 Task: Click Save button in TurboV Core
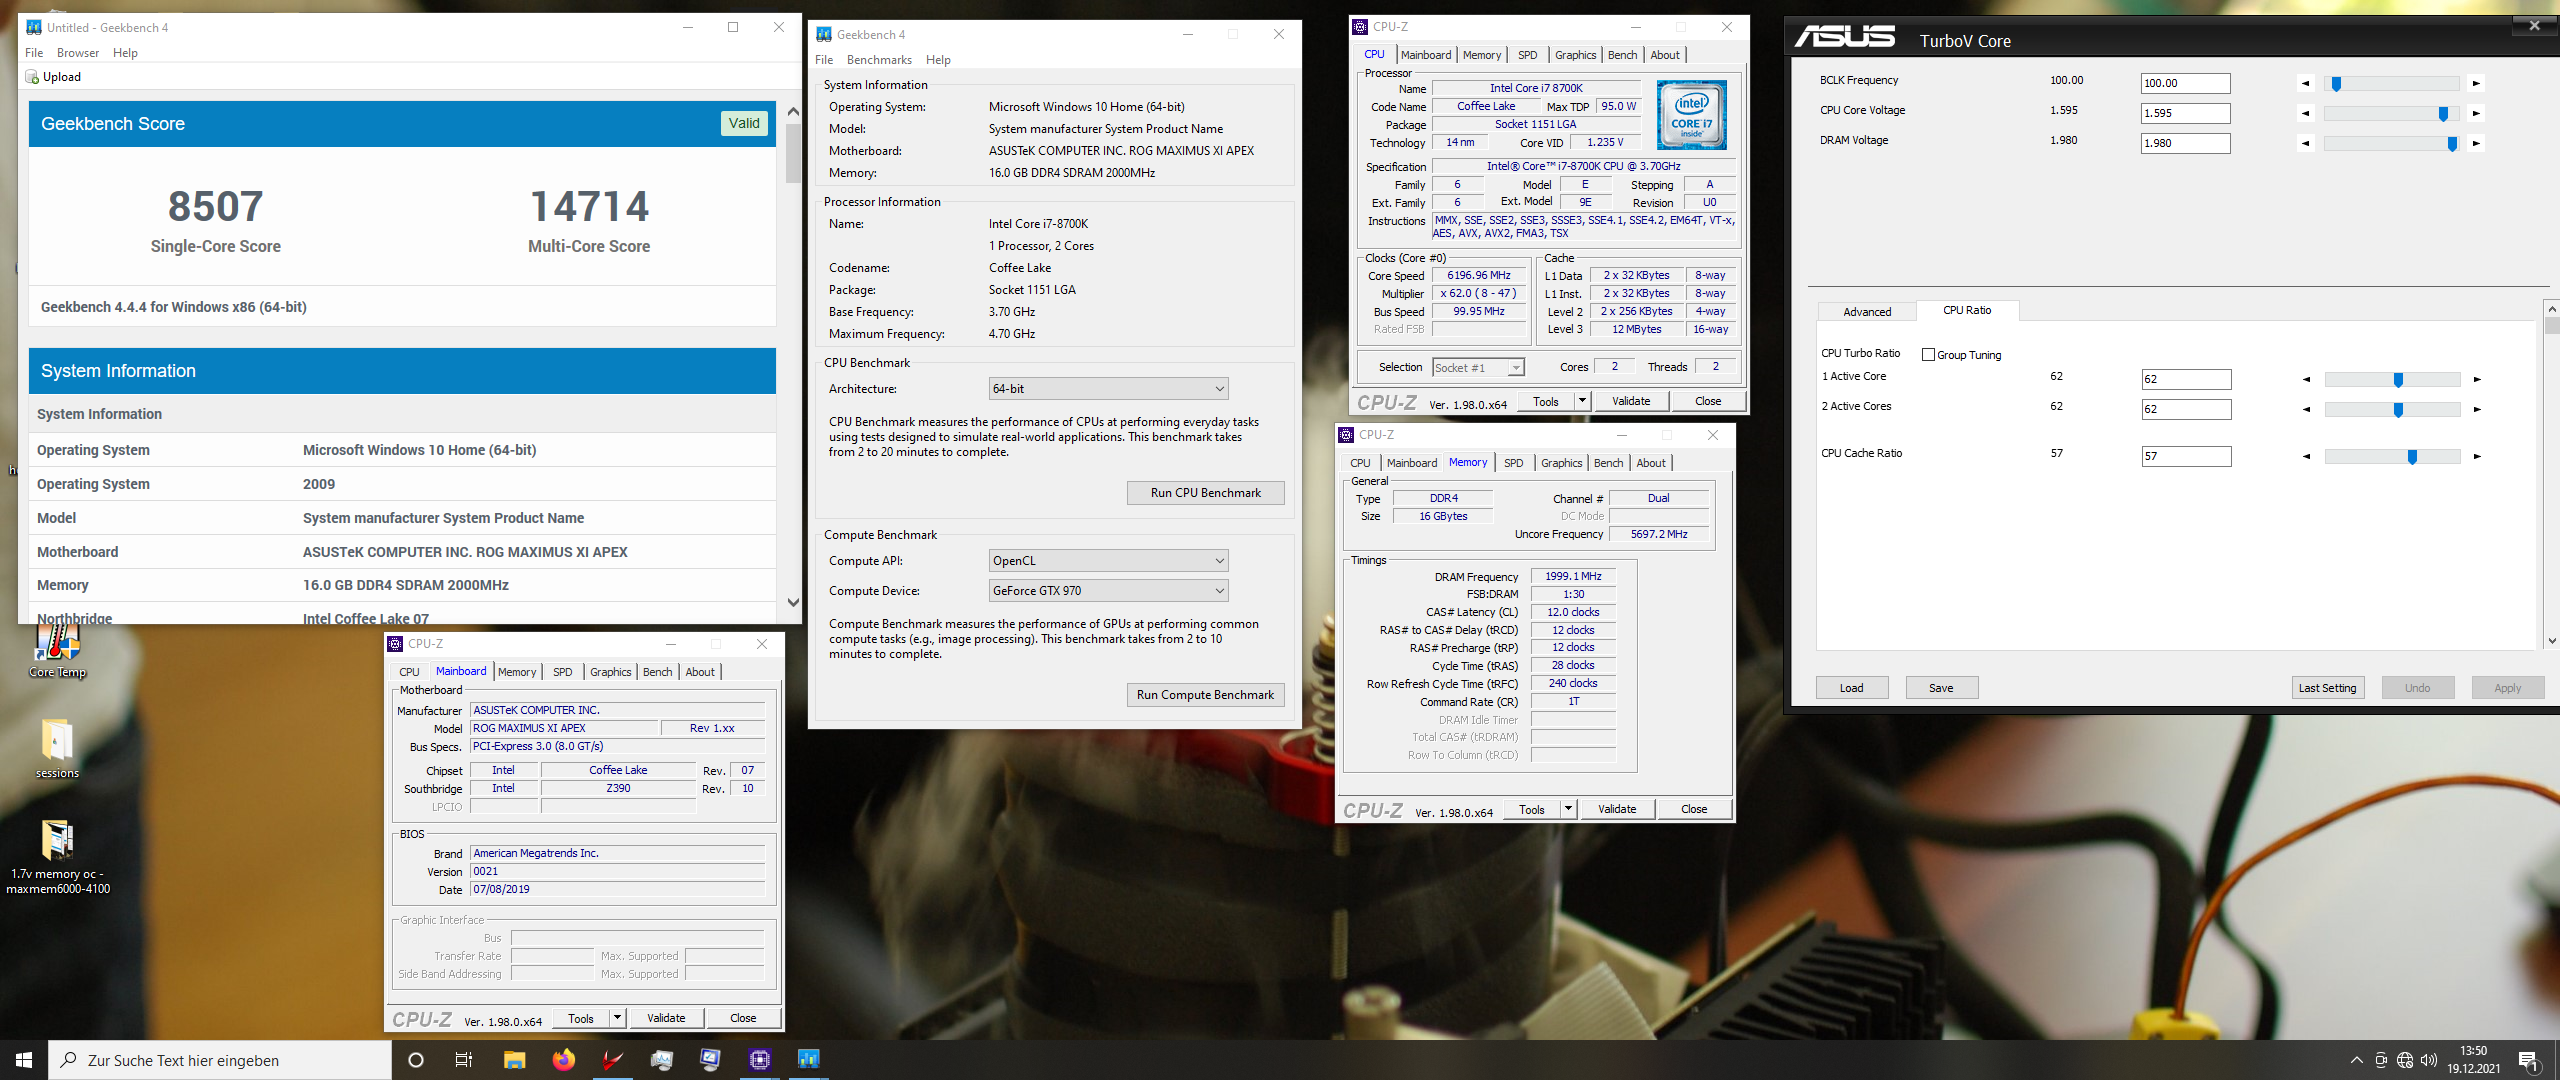[1941, 688]
